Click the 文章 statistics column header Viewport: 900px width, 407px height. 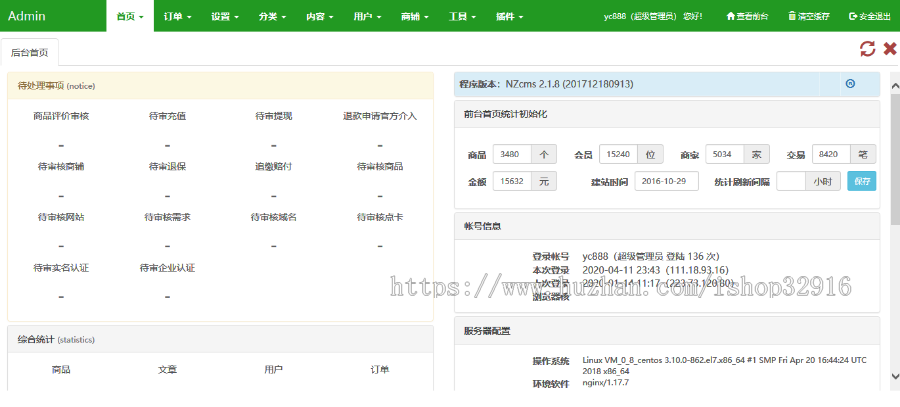[x=168, y=370]
